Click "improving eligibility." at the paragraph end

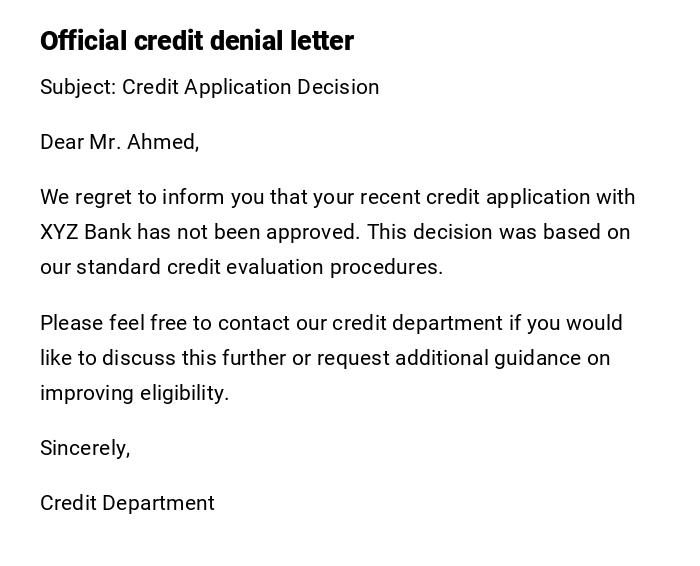[x=134, y=393]
